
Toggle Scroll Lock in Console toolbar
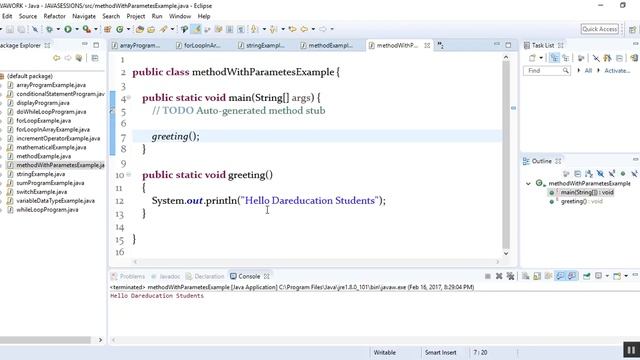point(537,276)
